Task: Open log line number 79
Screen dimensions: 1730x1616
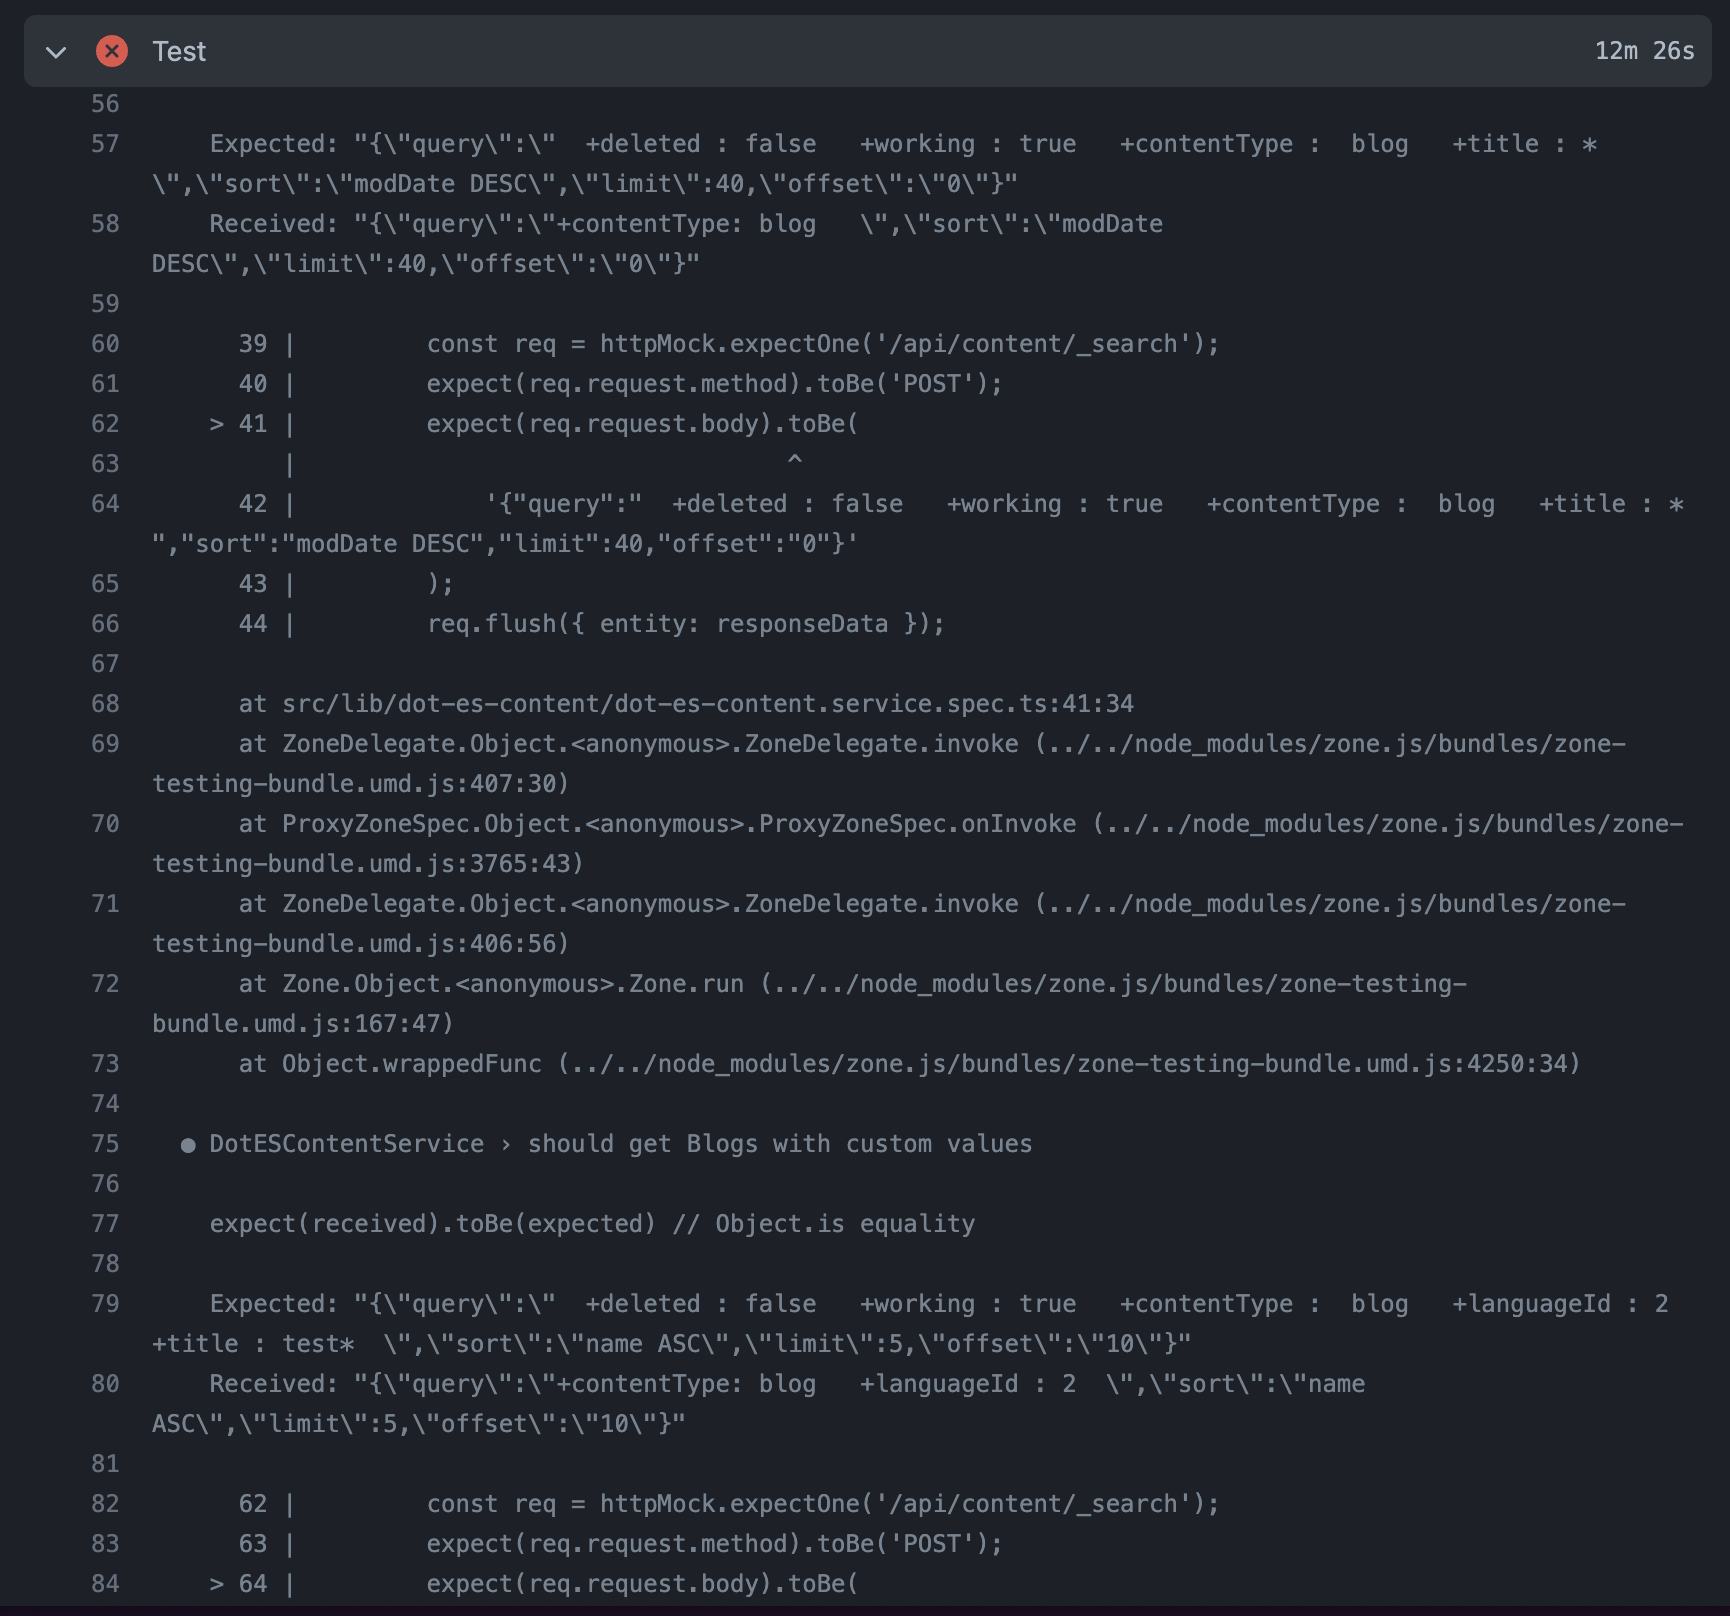Action: pyautogui.click(x=105, y=1304)
